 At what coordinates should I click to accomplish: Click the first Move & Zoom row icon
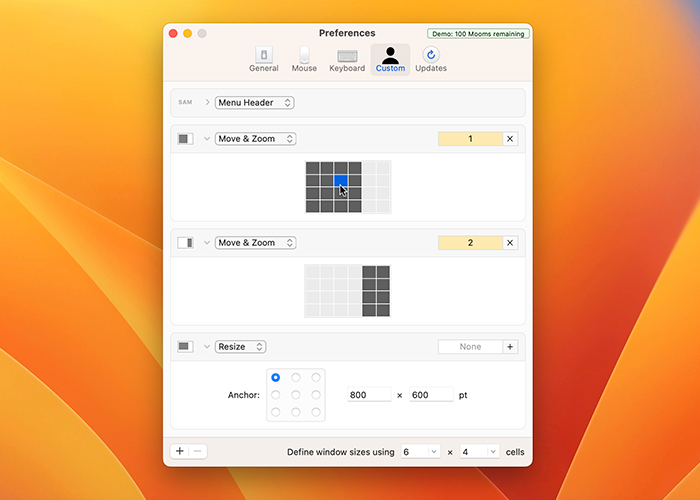tap(185, 139)
